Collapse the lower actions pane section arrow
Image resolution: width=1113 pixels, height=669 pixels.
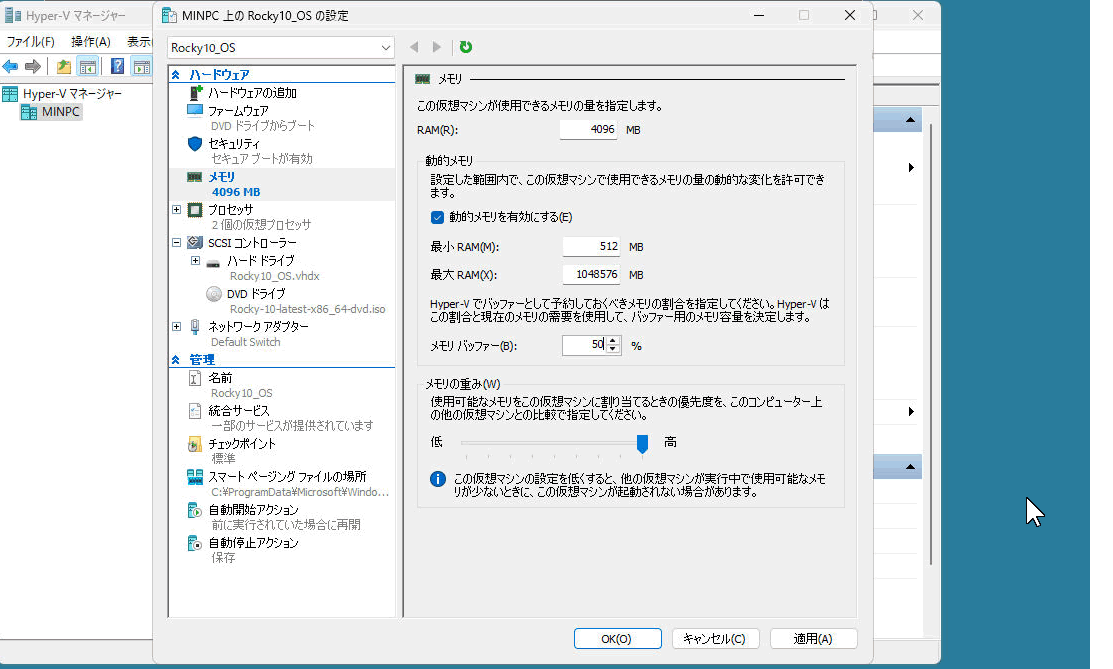coord(910,467)
